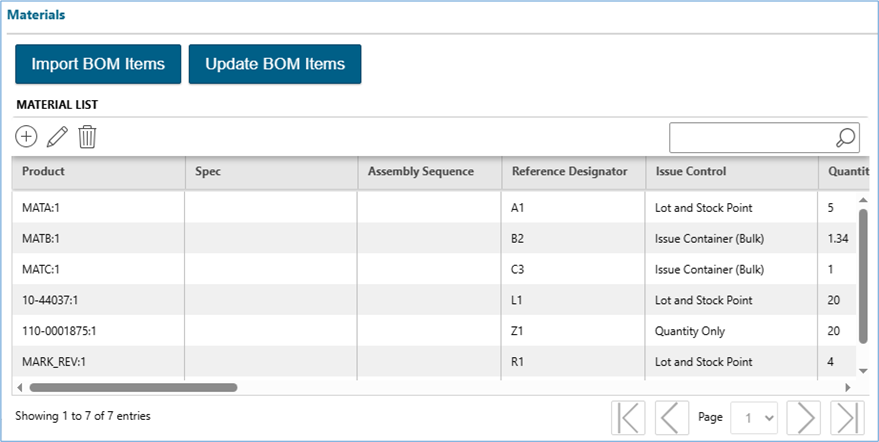Viewport: 879px width, 442px height.
Task: Click the horizontal scrollbar right arrow
Action: [x=848, y=387]
